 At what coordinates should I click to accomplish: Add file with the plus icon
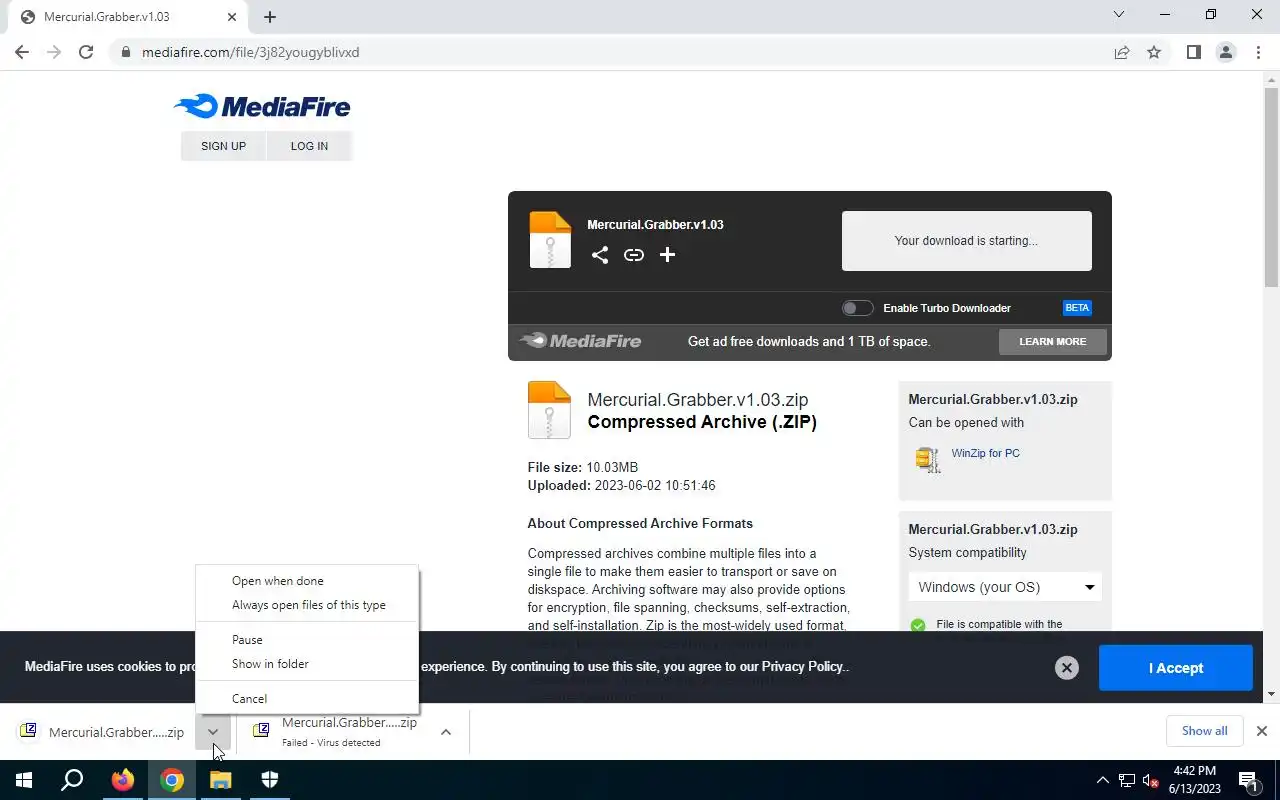(667, 255)
